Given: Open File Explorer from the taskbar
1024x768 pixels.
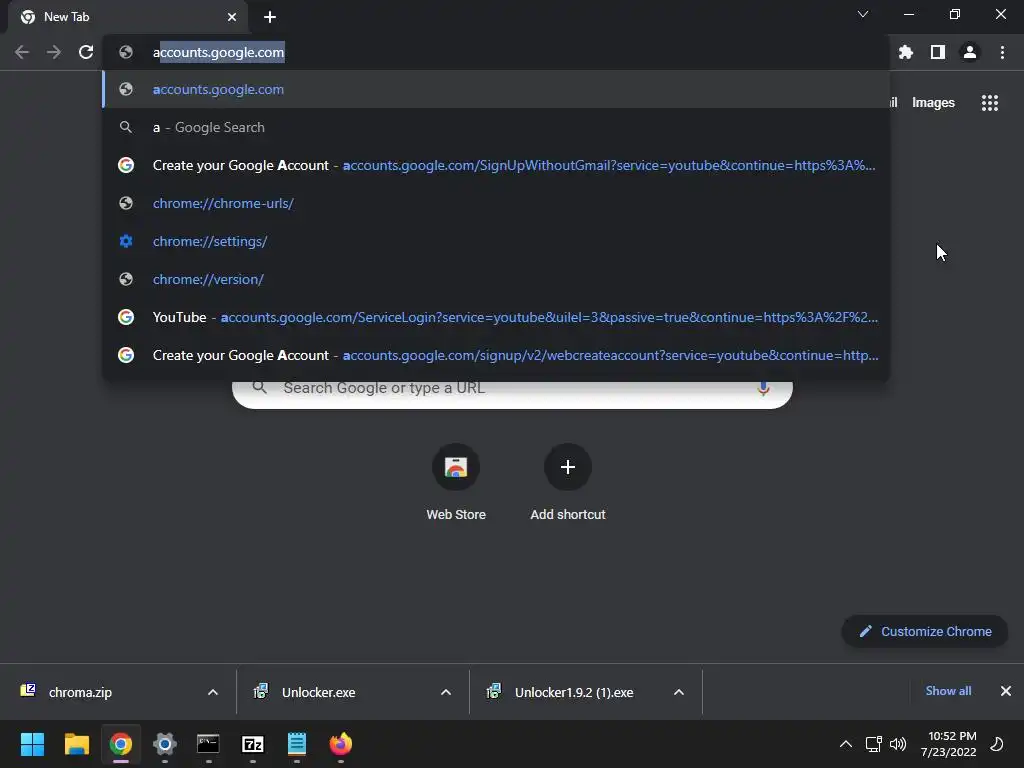Looking at the screenshot, I should coord(76,744).
